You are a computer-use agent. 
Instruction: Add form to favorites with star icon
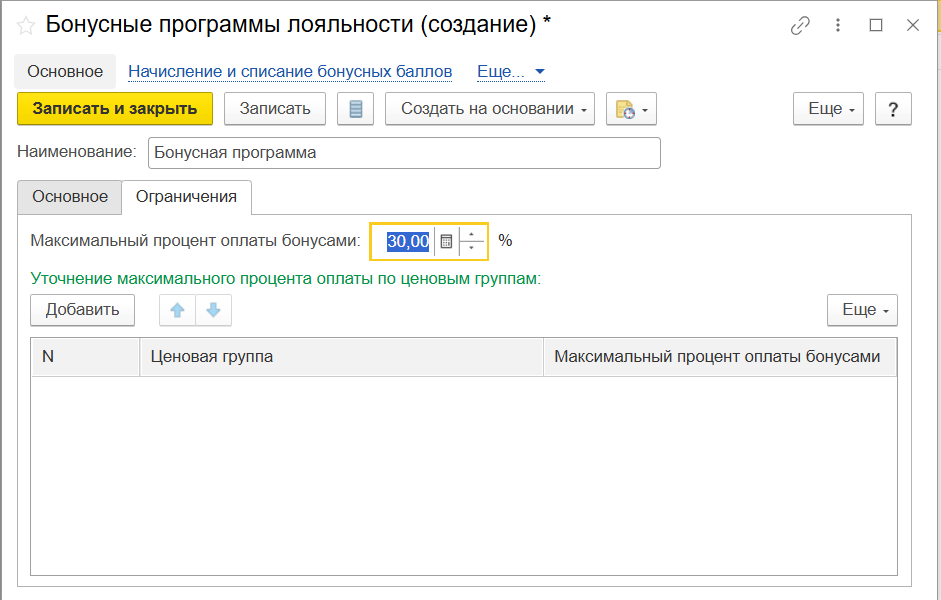(x=26, y=26)
